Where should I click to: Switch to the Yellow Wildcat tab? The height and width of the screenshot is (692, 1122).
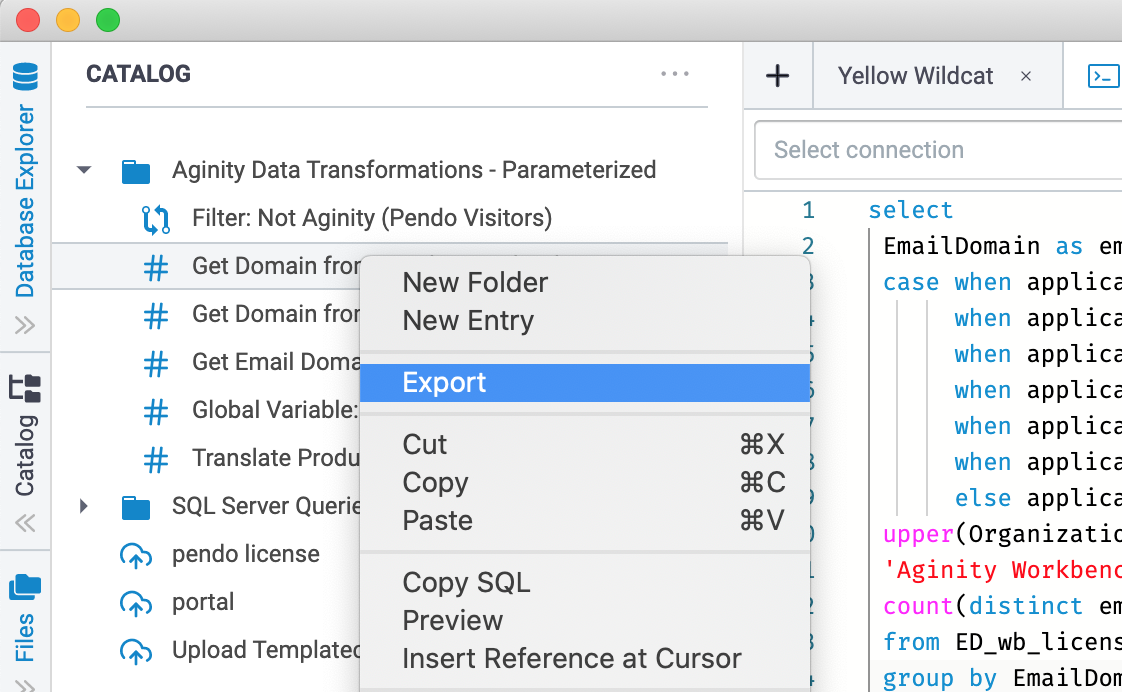point(915,76)
